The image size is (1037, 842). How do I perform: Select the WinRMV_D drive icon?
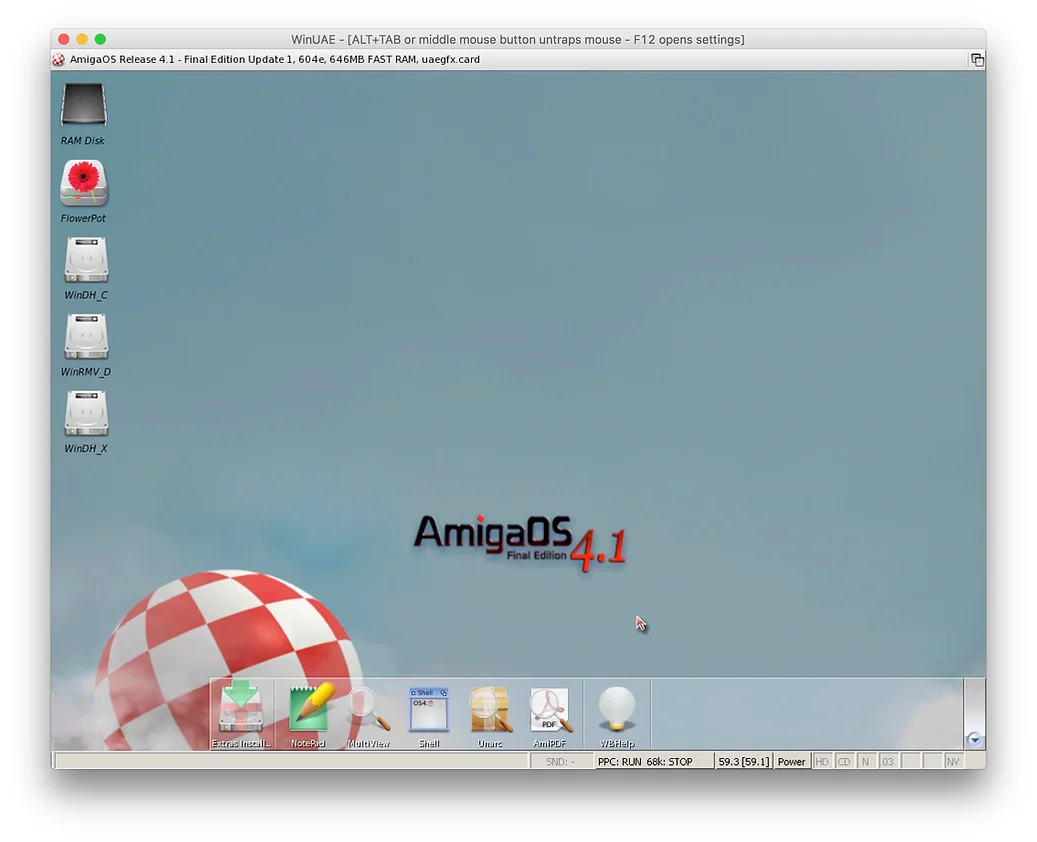(86, 338)
